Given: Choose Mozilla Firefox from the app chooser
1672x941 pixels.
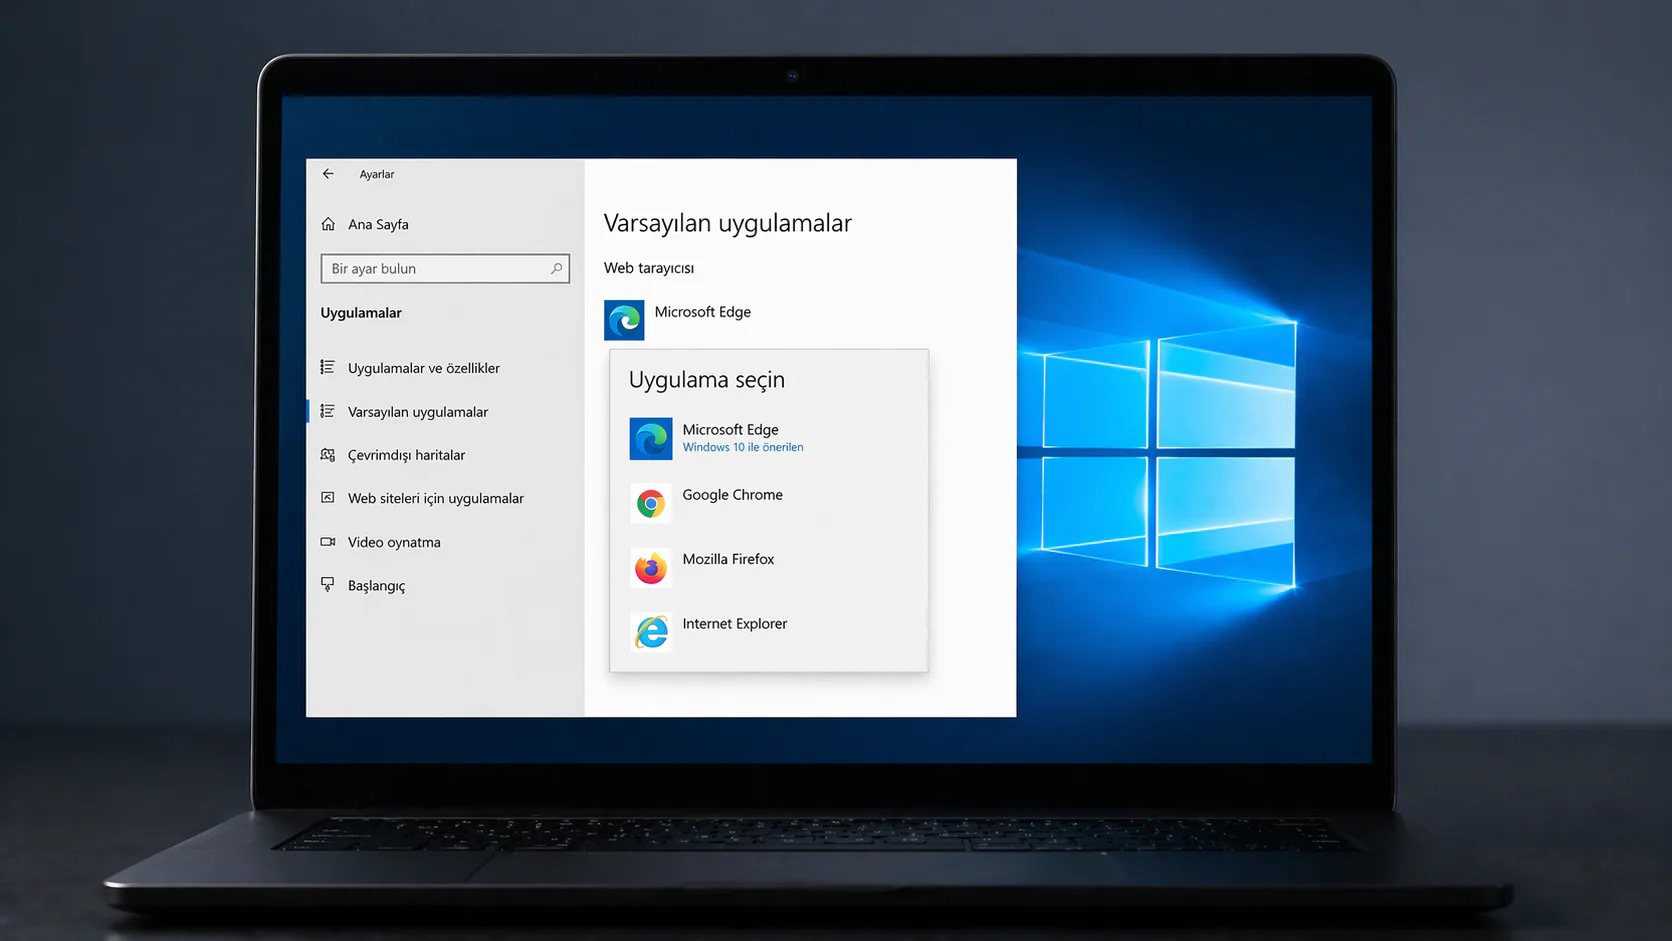Looking at the screenshot, I should [x=727, y=559].
